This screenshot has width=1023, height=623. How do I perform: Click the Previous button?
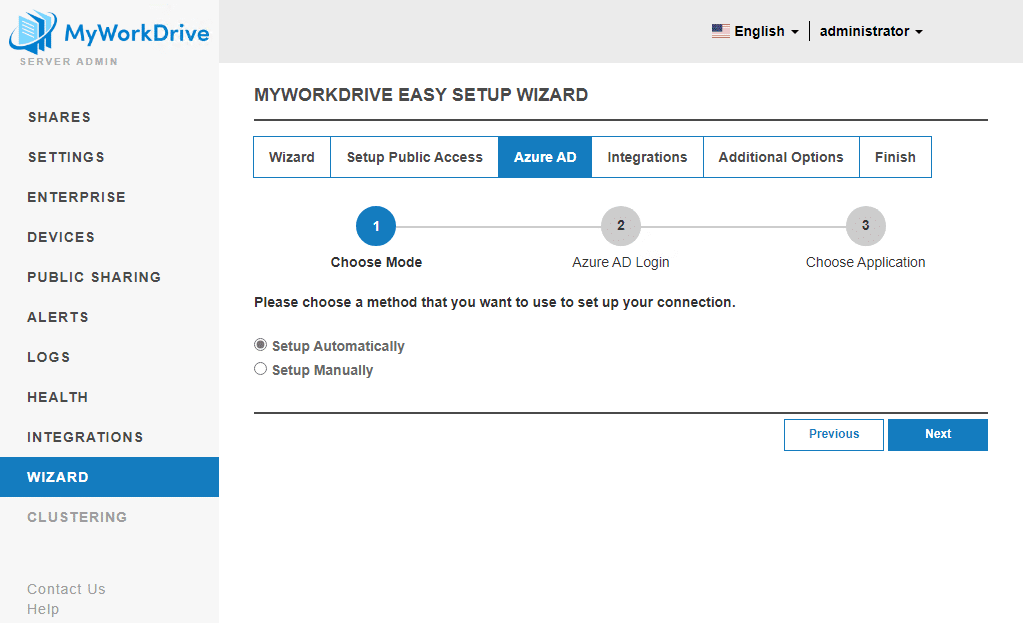(x=833, y=434)
